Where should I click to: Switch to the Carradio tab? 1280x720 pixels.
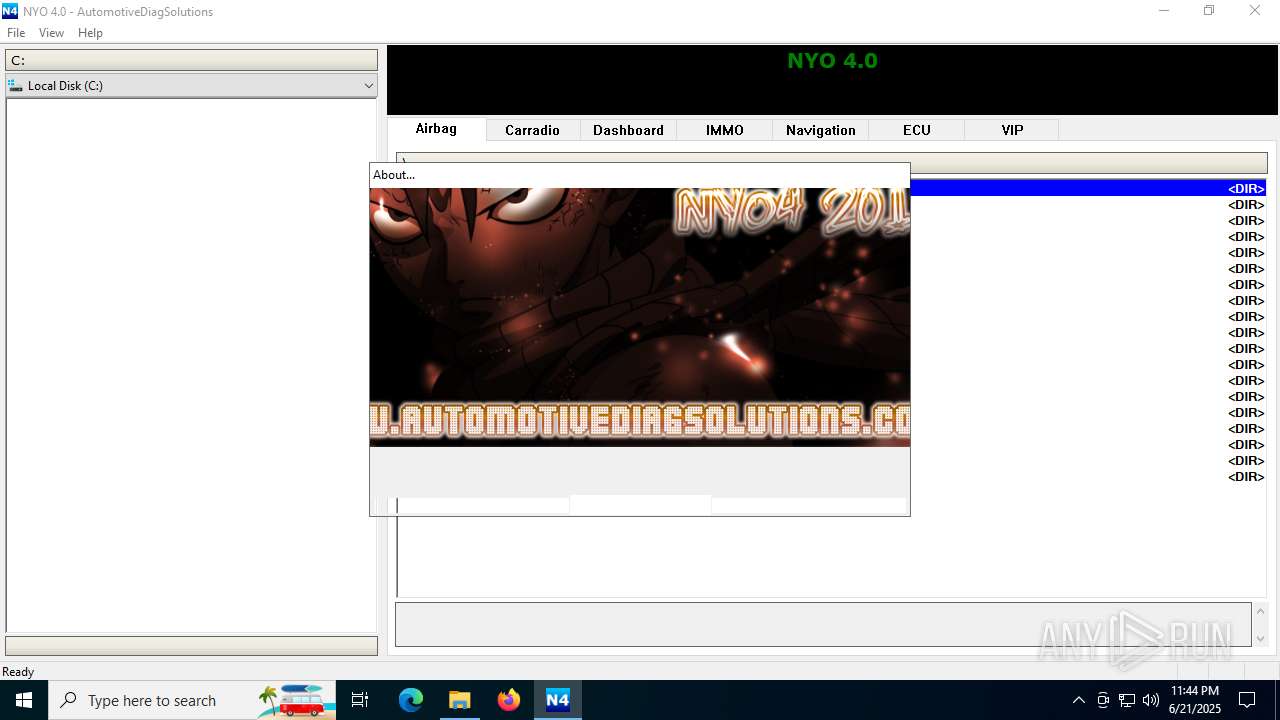point(532,130)
